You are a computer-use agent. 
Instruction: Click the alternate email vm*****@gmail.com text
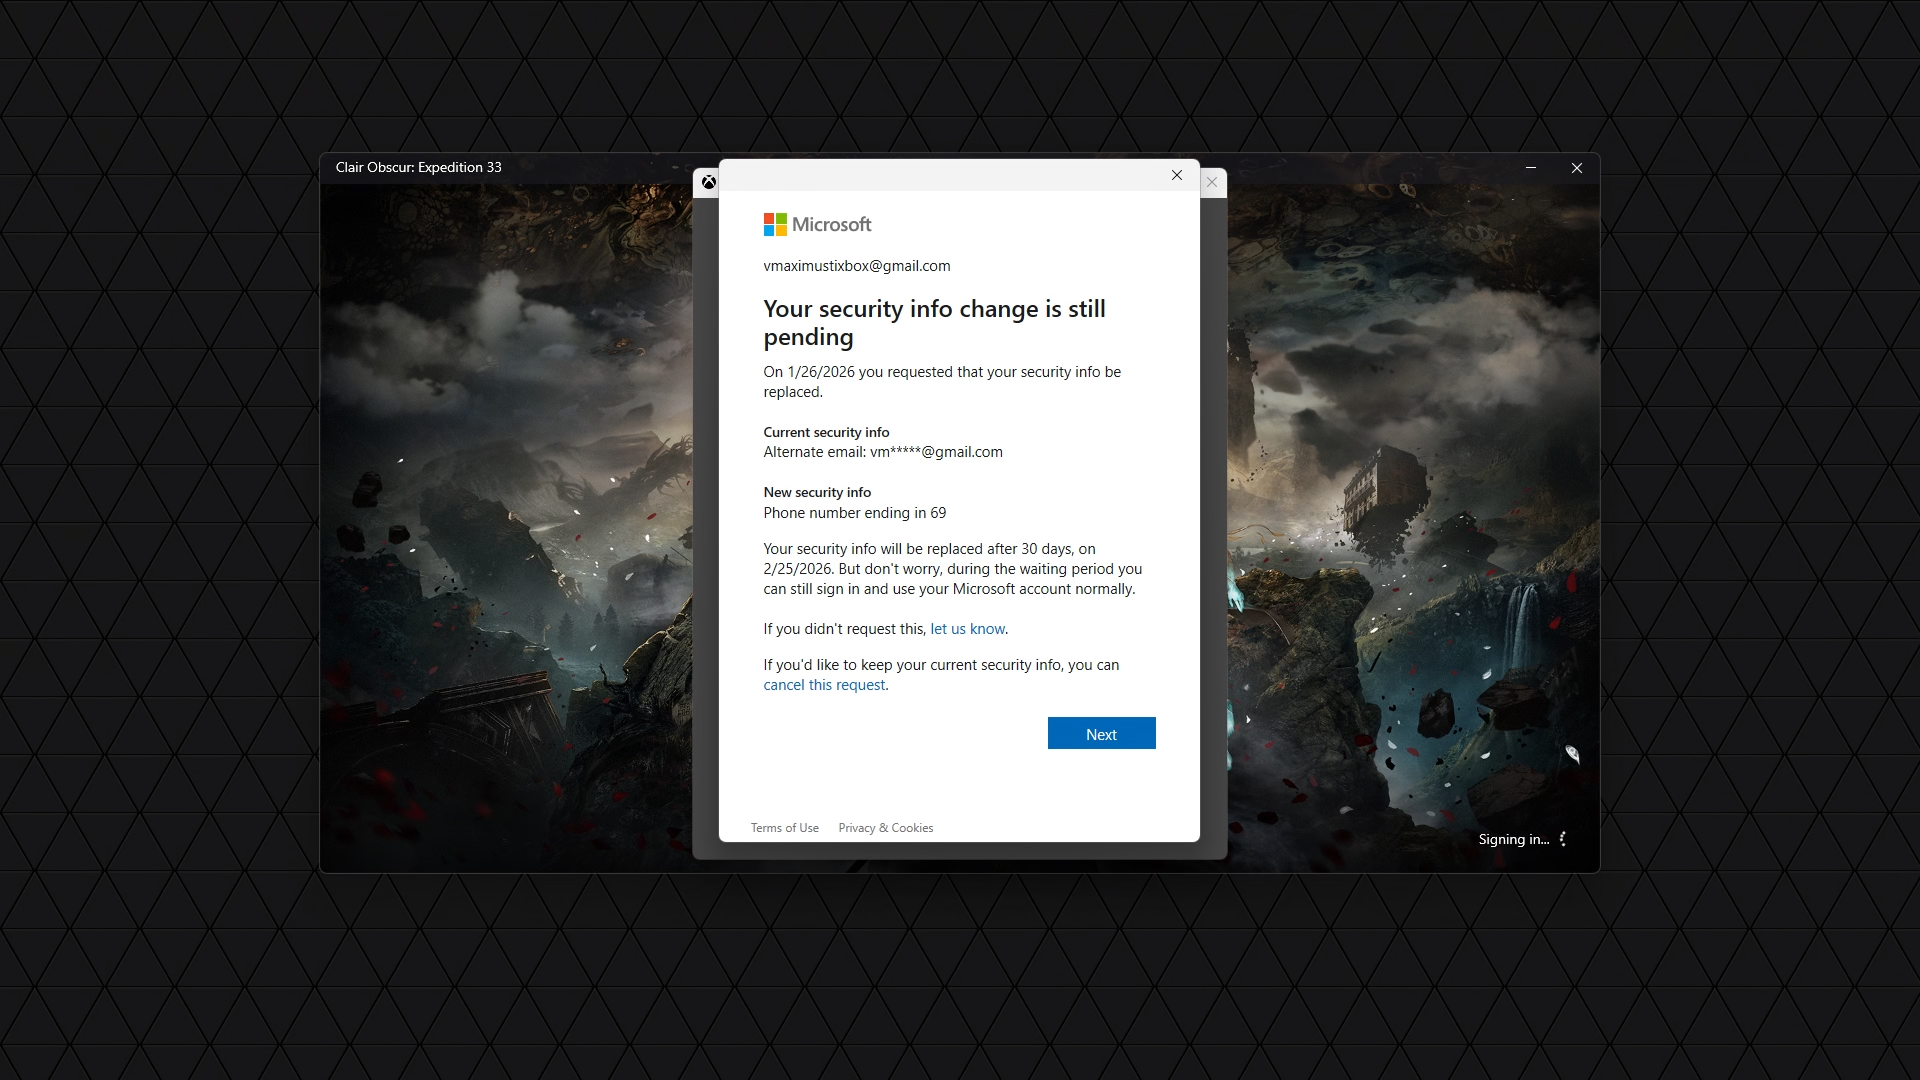pyautogui.click(x=936, y=452)
